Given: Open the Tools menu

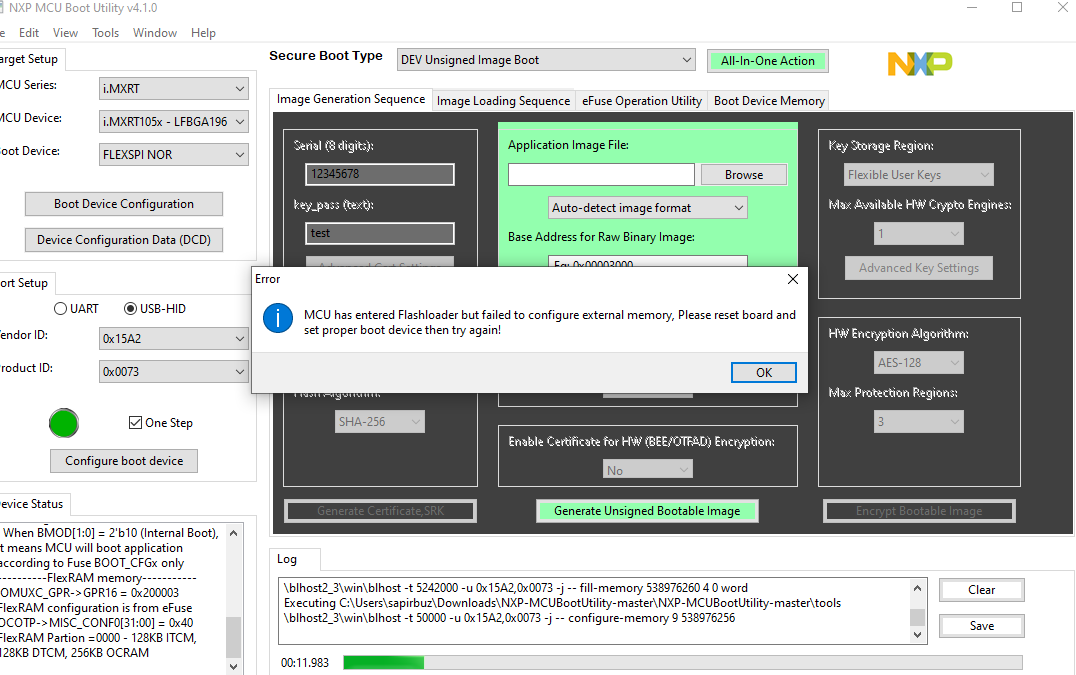Looking at the screenshot, I should click(104, 32).
